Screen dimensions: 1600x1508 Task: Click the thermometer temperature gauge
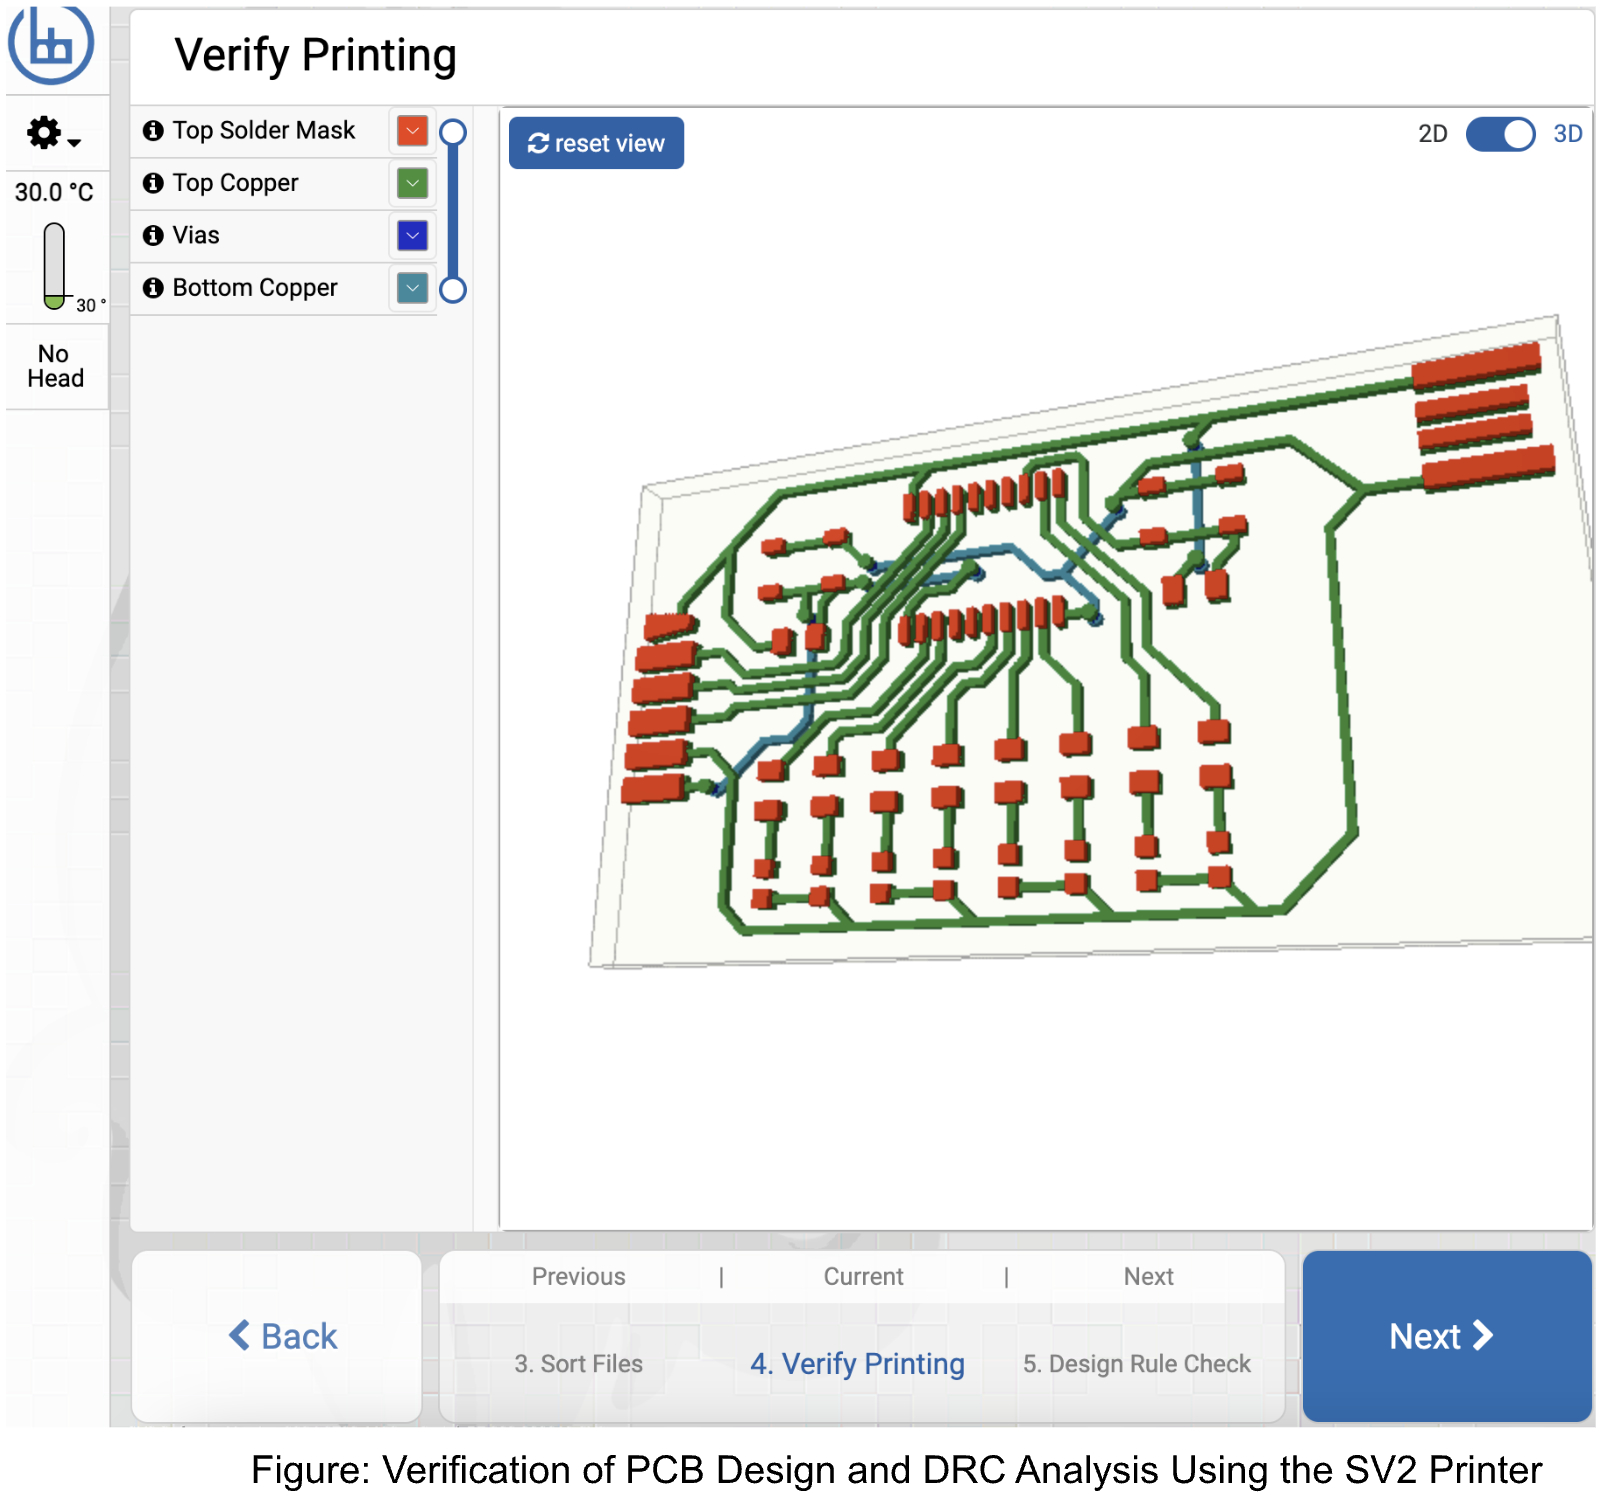pos(54,265)
